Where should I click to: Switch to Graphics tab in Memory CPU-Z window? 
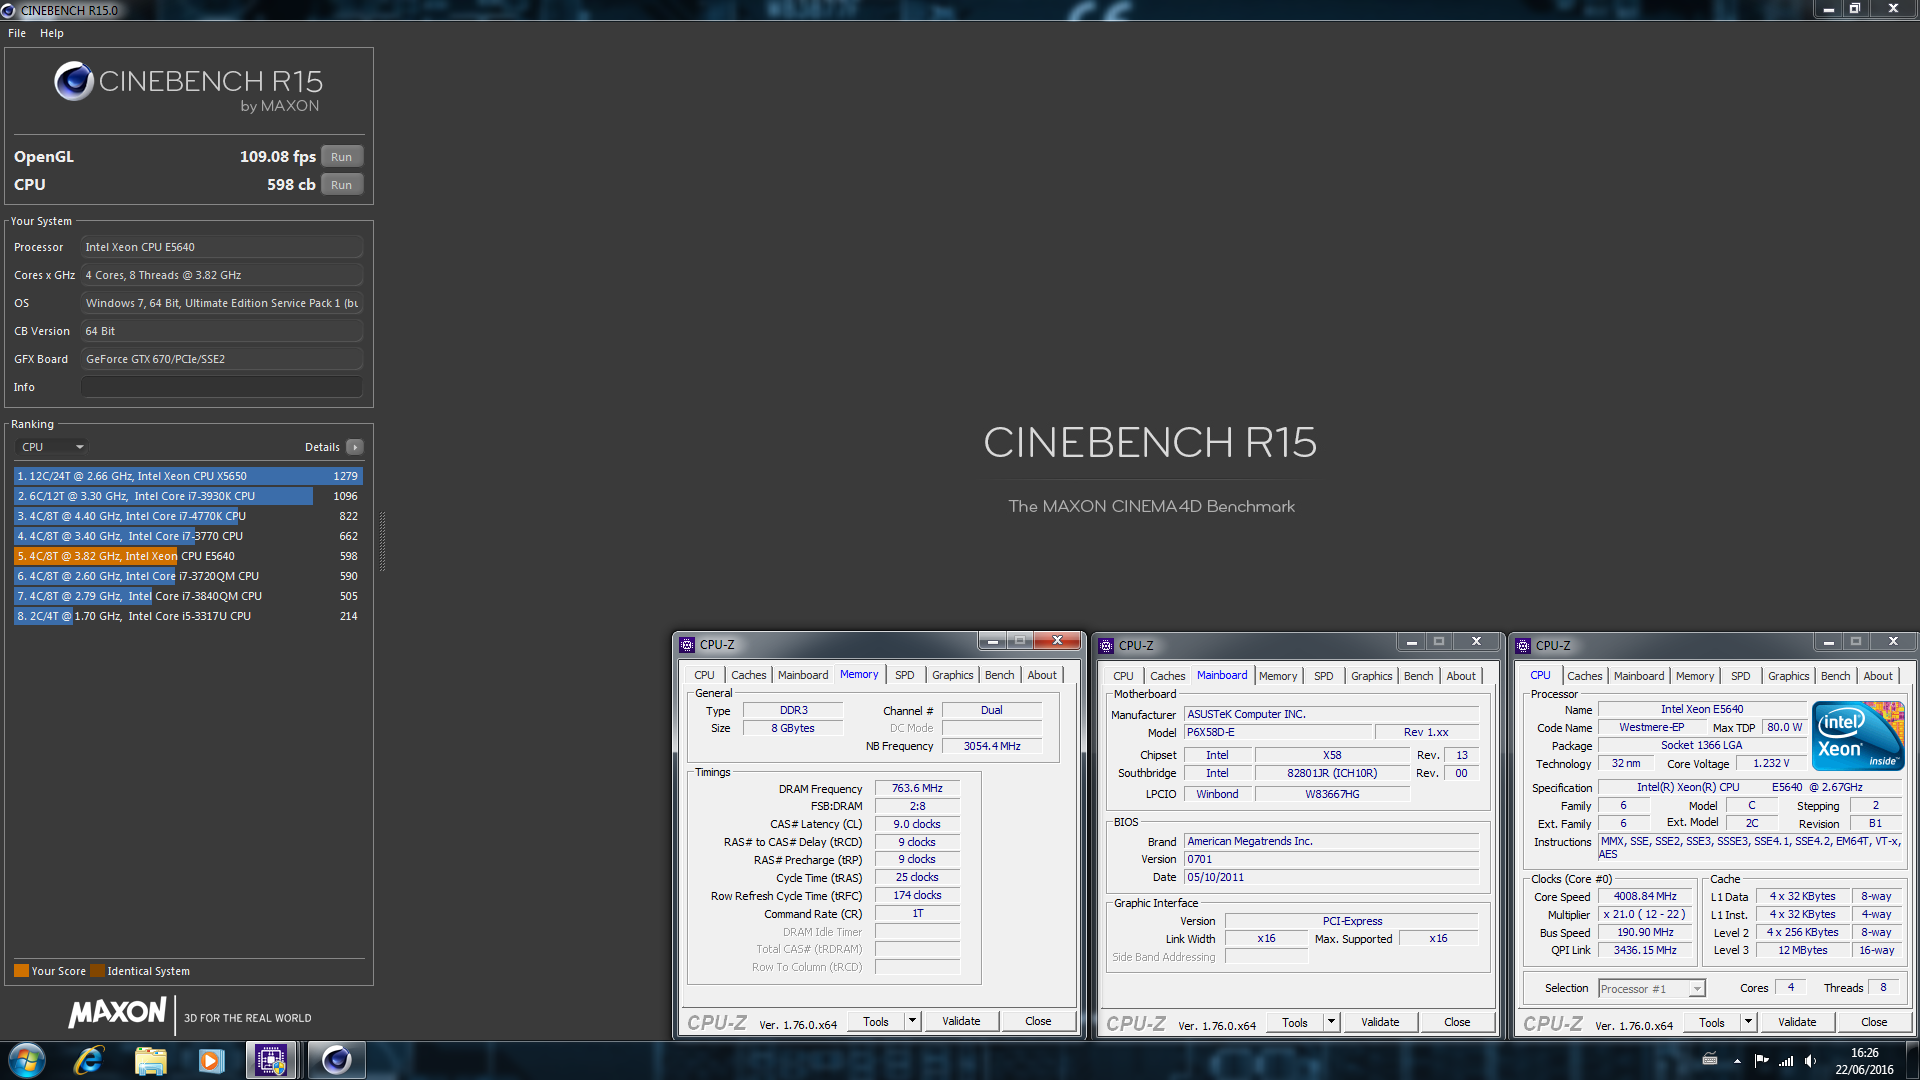click(952, 675)
